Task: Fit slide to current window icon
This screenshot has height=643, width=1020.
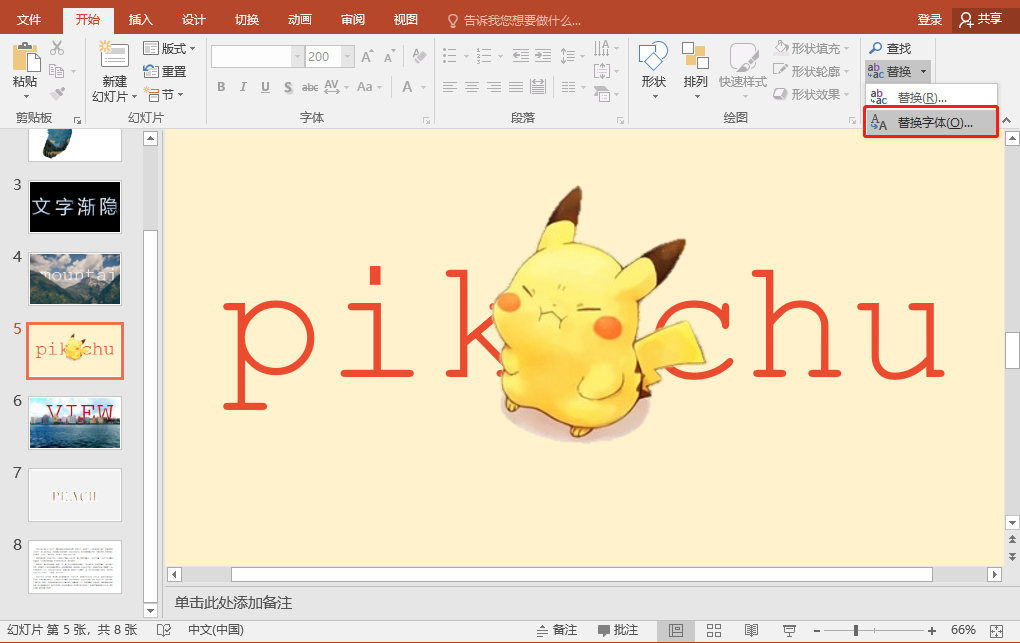Action: click(x=996, y=630)
